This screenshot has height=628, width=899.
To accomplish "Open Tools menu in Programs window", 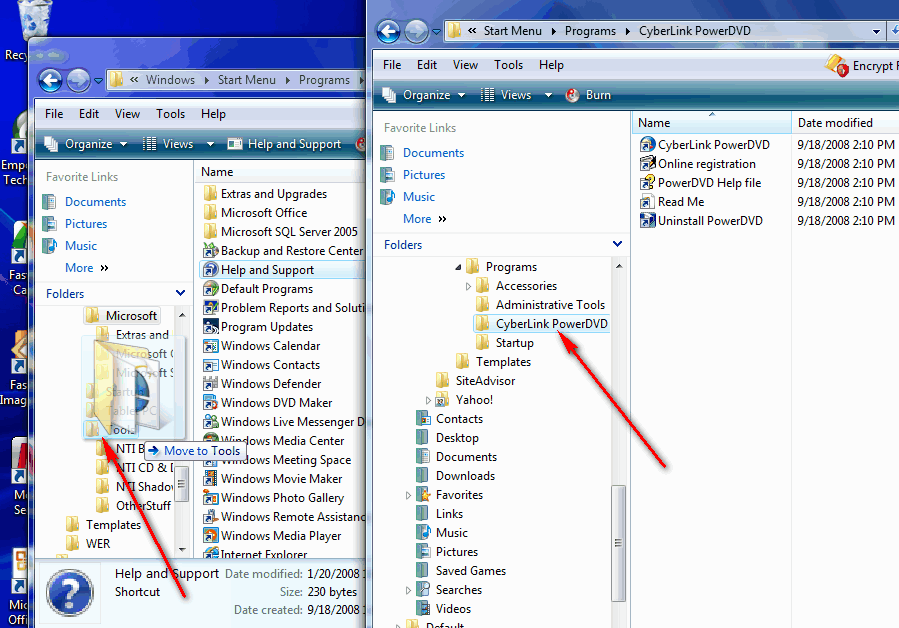I will point(170,114).
